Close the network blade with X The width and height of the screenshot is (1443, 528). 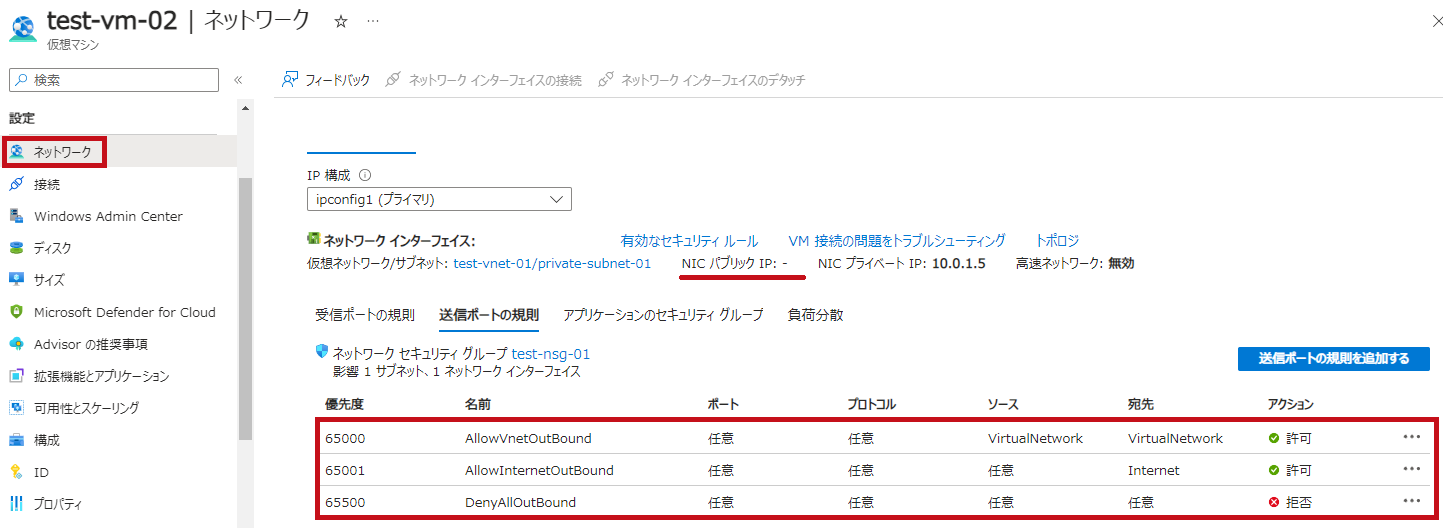coord(1437,21)
